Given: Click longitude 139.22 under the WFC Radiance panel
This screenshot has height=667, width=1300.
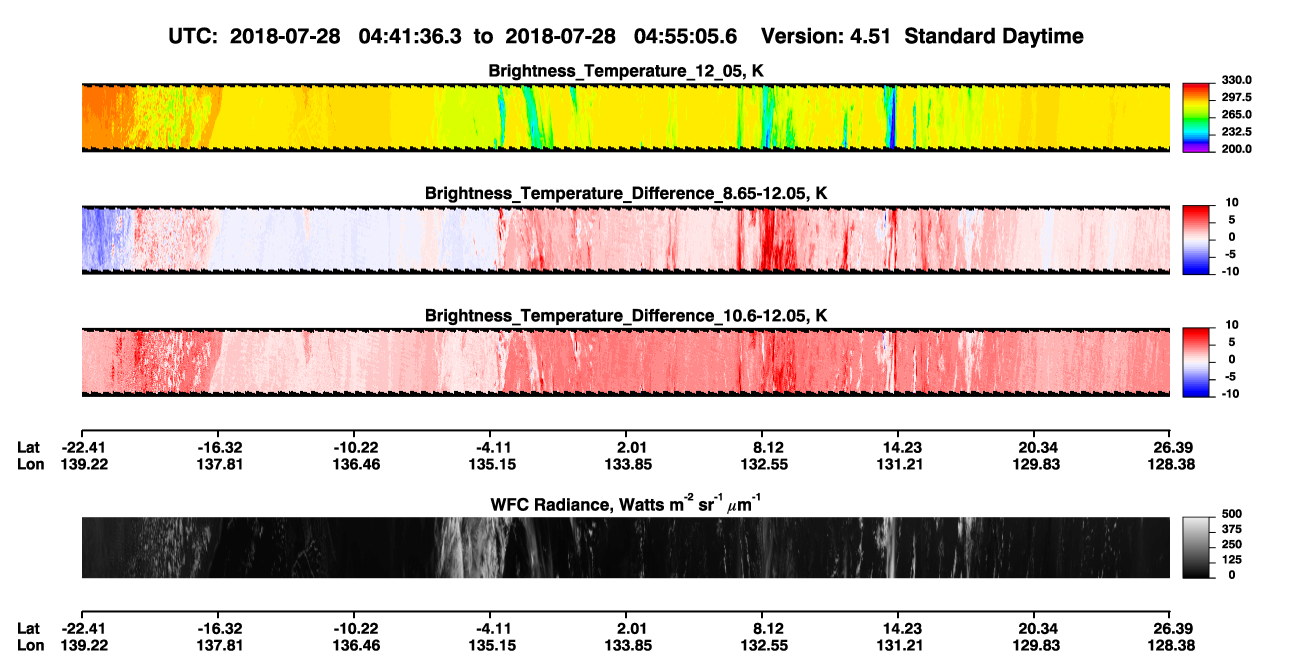Looking at the screenshot, I should click(82, 644).
